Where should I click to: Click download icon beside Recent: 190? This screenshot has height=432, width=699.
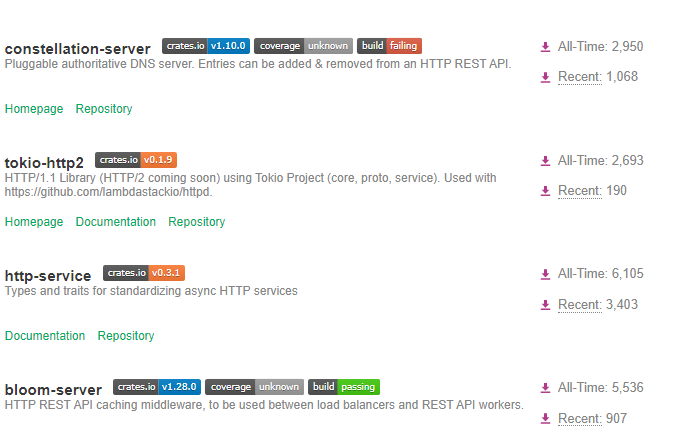pos(545,191)
